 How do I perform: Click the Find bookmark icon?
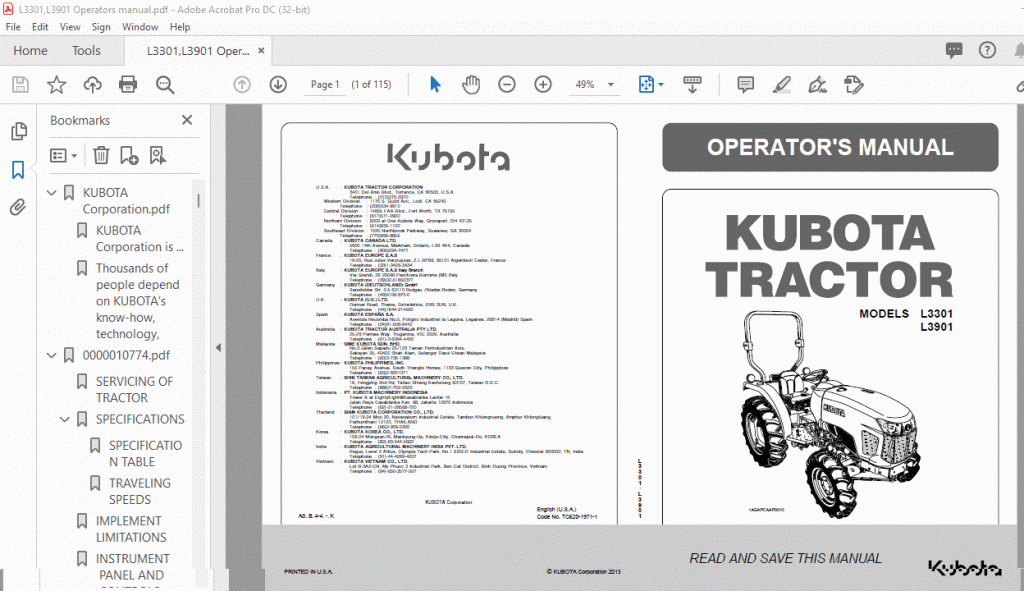(157, 155)
